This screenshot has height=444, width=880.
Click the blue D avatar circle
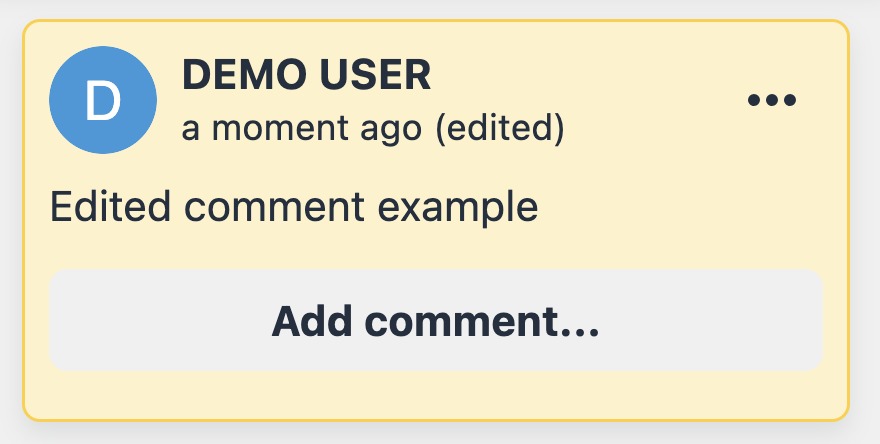click(103, 100)
